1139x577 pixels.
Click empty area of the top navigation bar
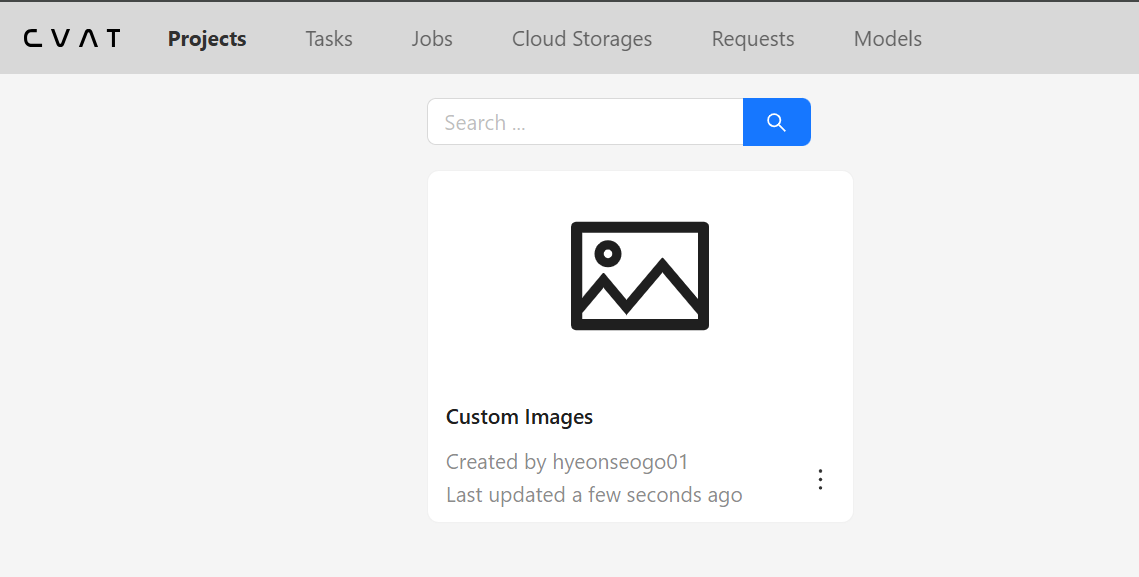tap(1030, 39)
